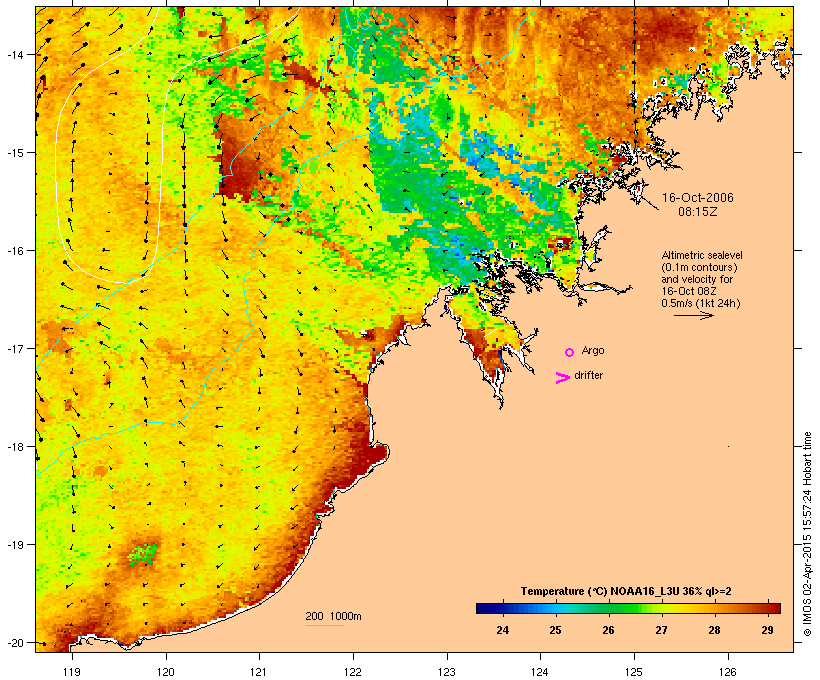Click the '200 1000m' depth contour label
Viewport: 820px width, 680px height.
333,616
